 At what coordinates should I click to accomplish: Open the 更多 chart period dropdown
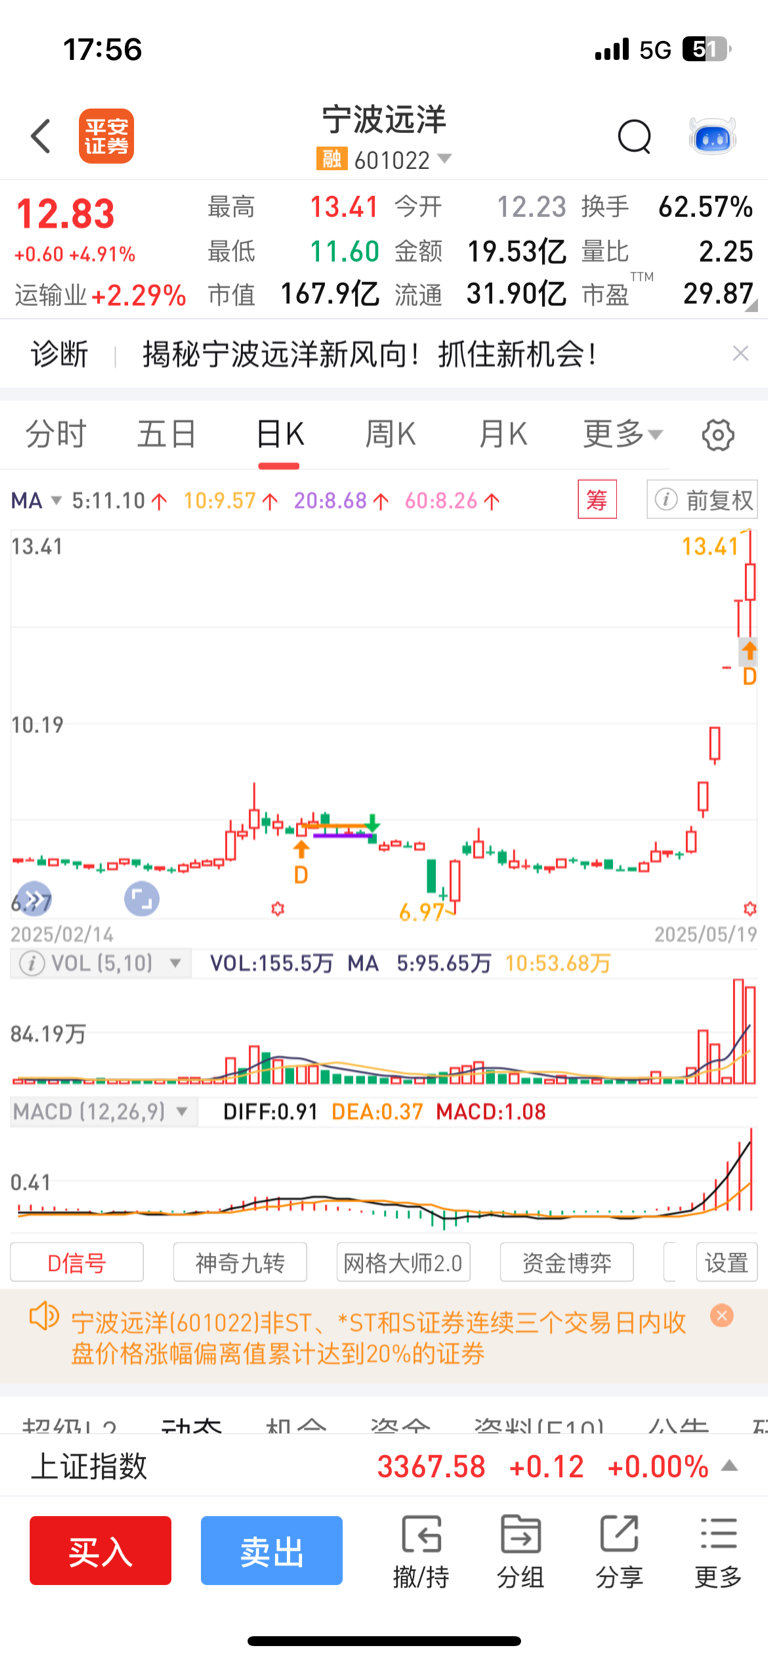pos(623,434)
